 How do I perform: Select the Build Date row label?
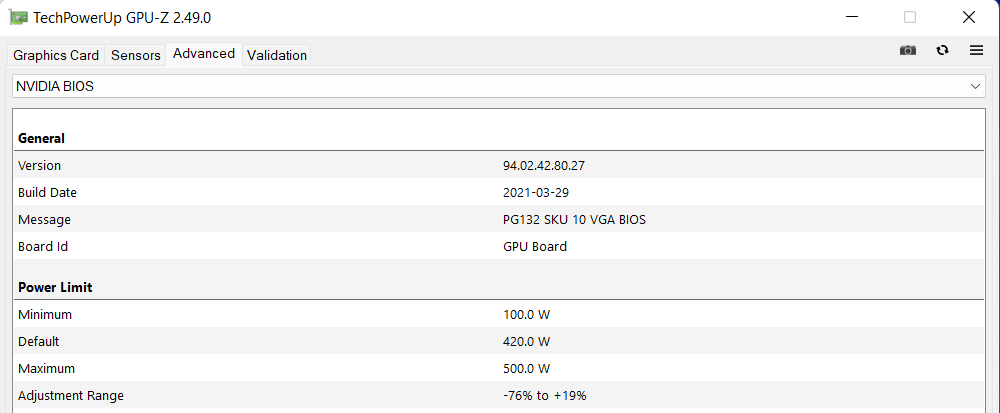pyautogui.click(x=47, y=192)
